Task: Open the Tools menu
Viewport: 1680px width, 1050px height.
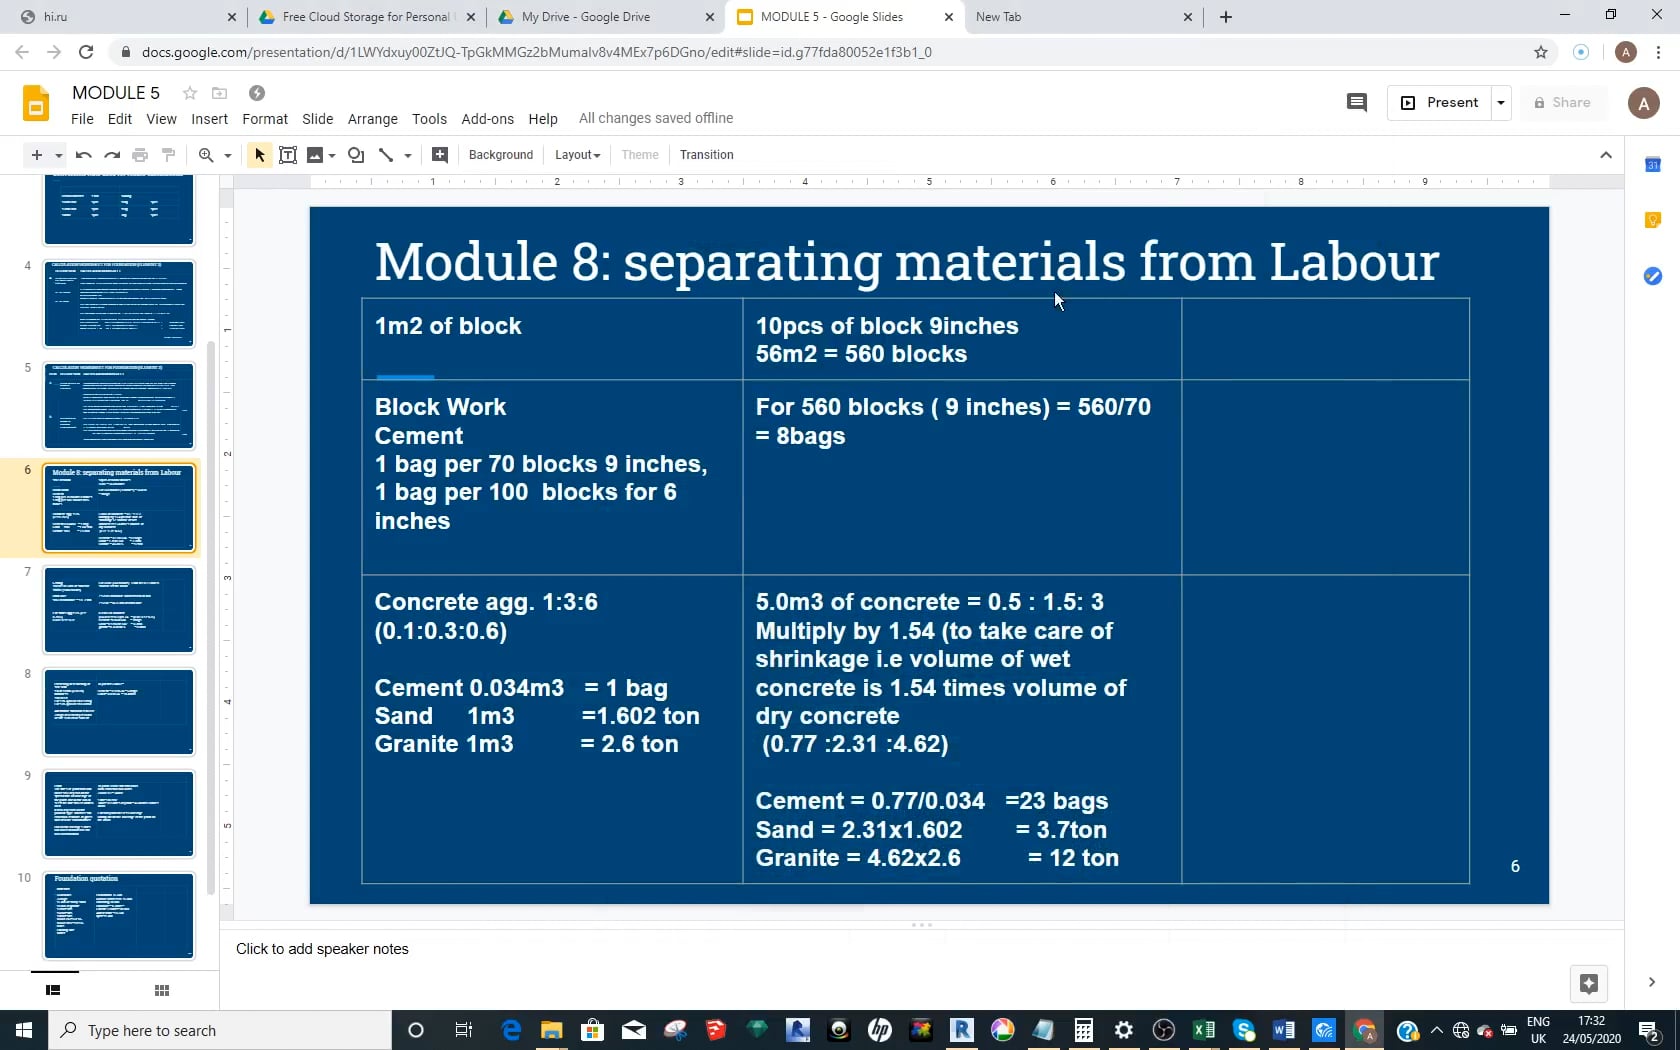Action: tap(430, 119)
